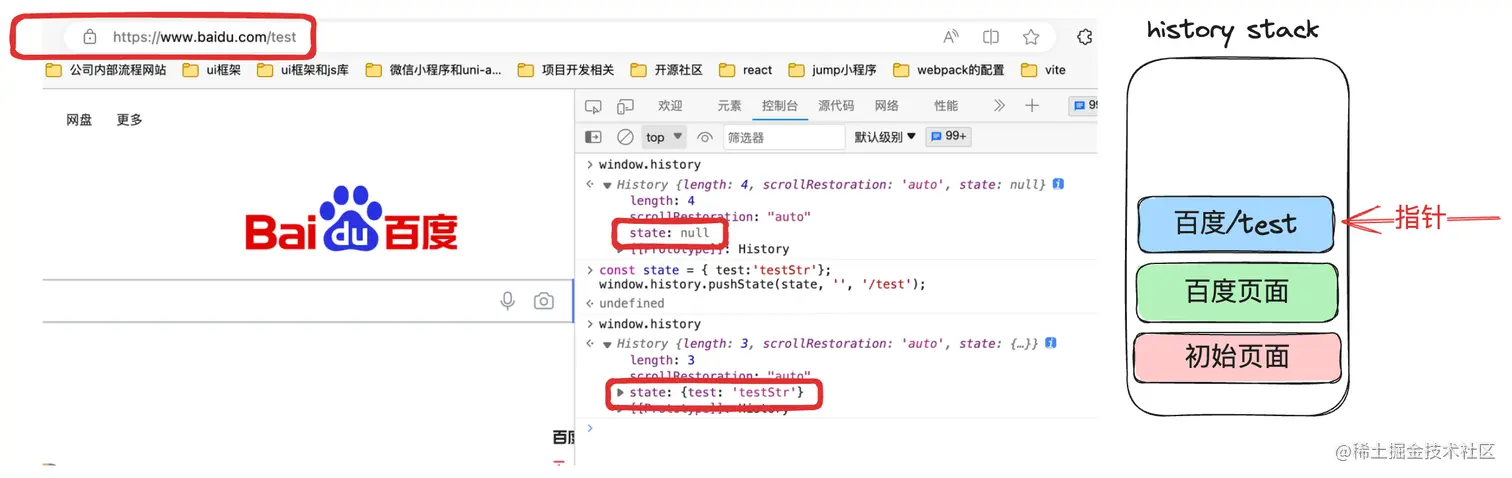The width and height of the screenshot is (1512, 478).
Task: Click the camera image search icon
Action: click(x=544, y=301)
